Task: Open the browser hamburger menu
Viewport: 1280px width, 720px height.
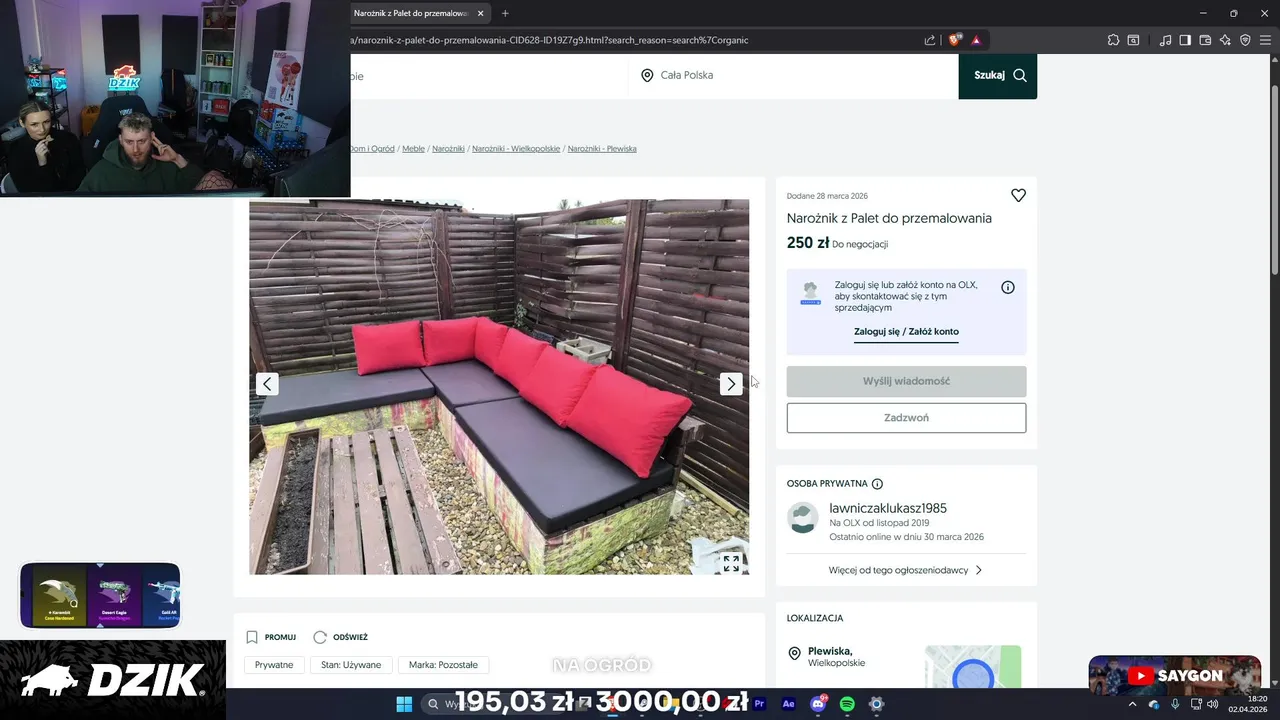Action: click(x=1265, y=40)
